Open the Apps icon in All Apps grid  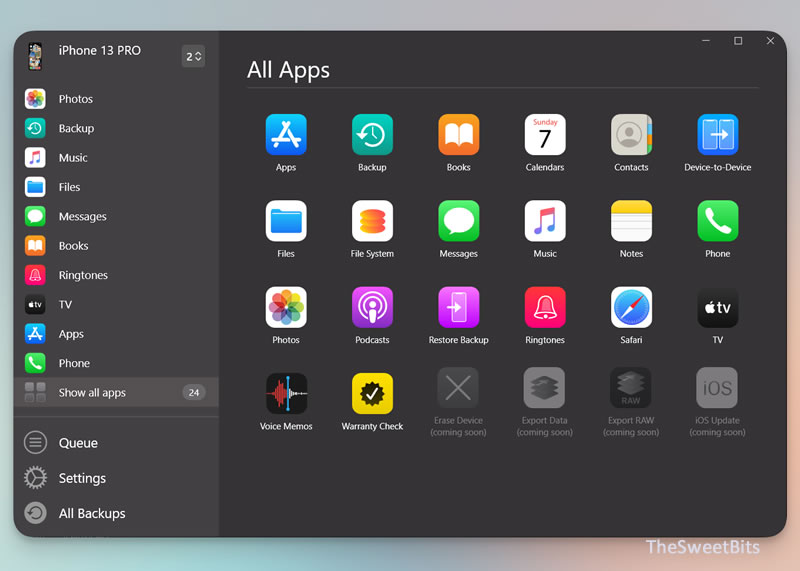(x=286, y=135)
